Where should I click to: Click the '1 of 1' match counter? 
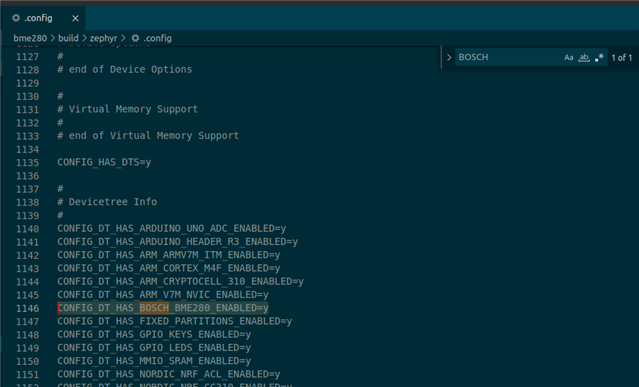coord(621,57)
